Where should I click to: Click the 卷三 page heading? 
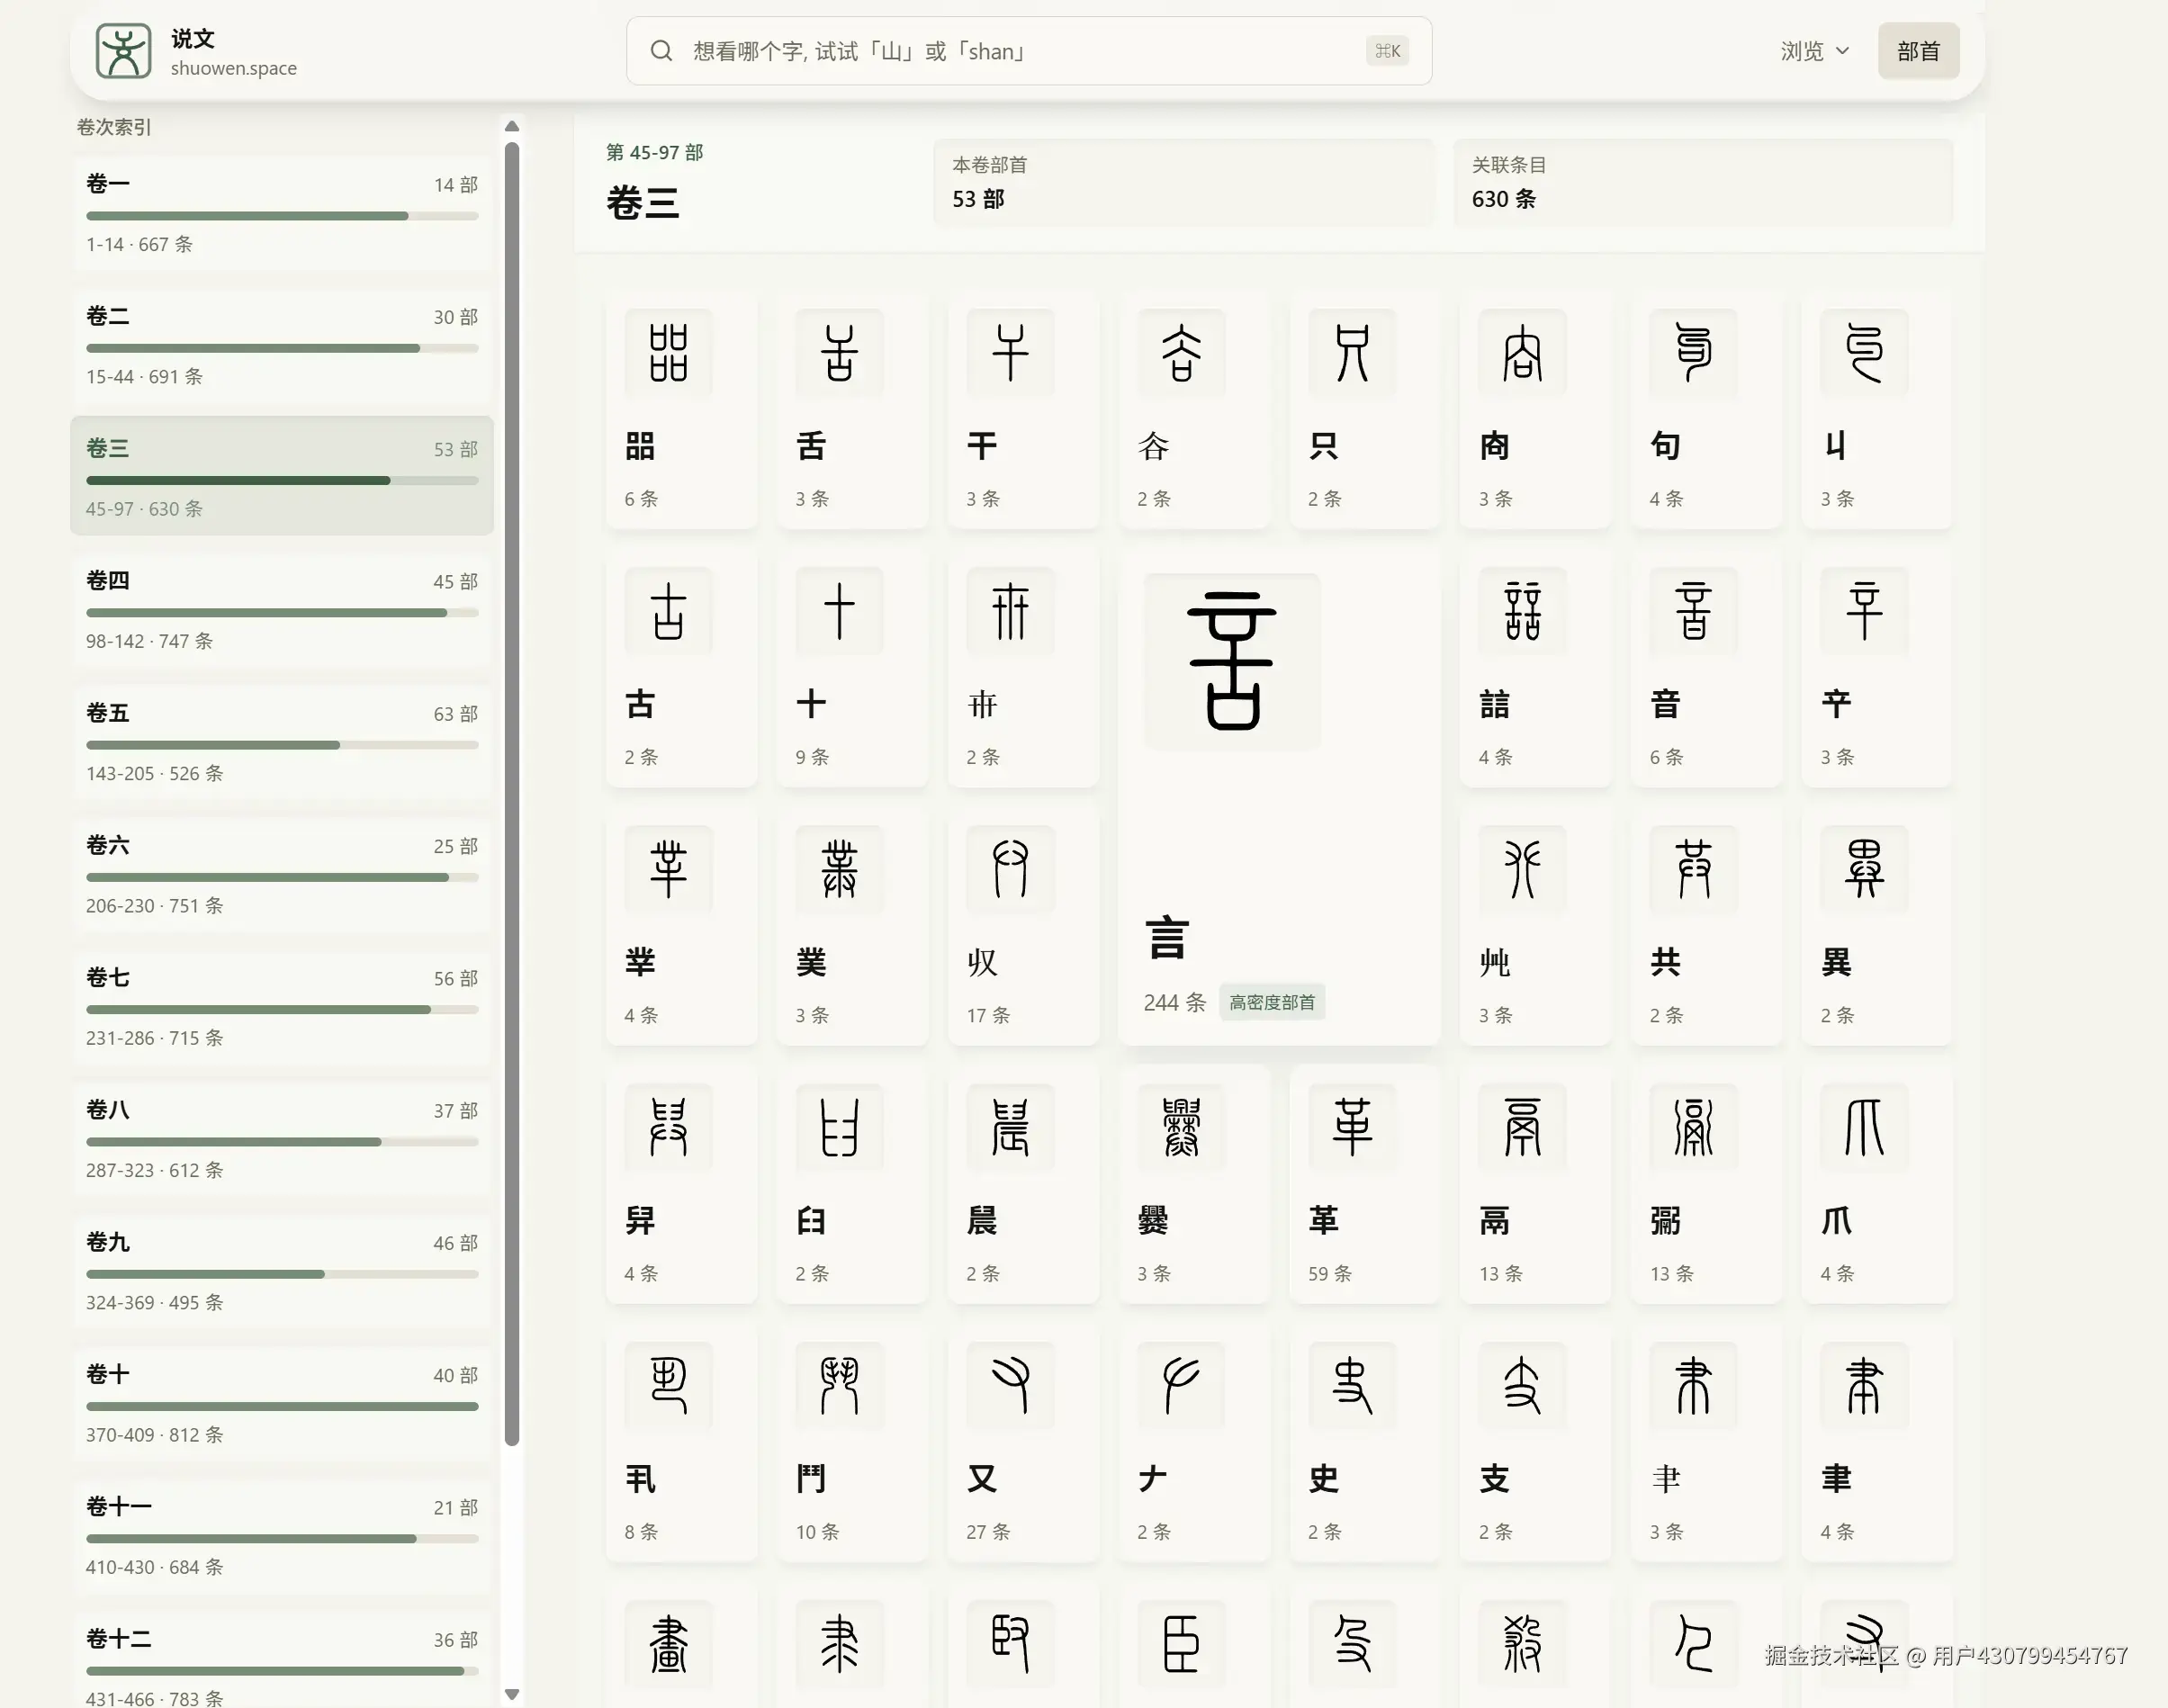point(643,203)
